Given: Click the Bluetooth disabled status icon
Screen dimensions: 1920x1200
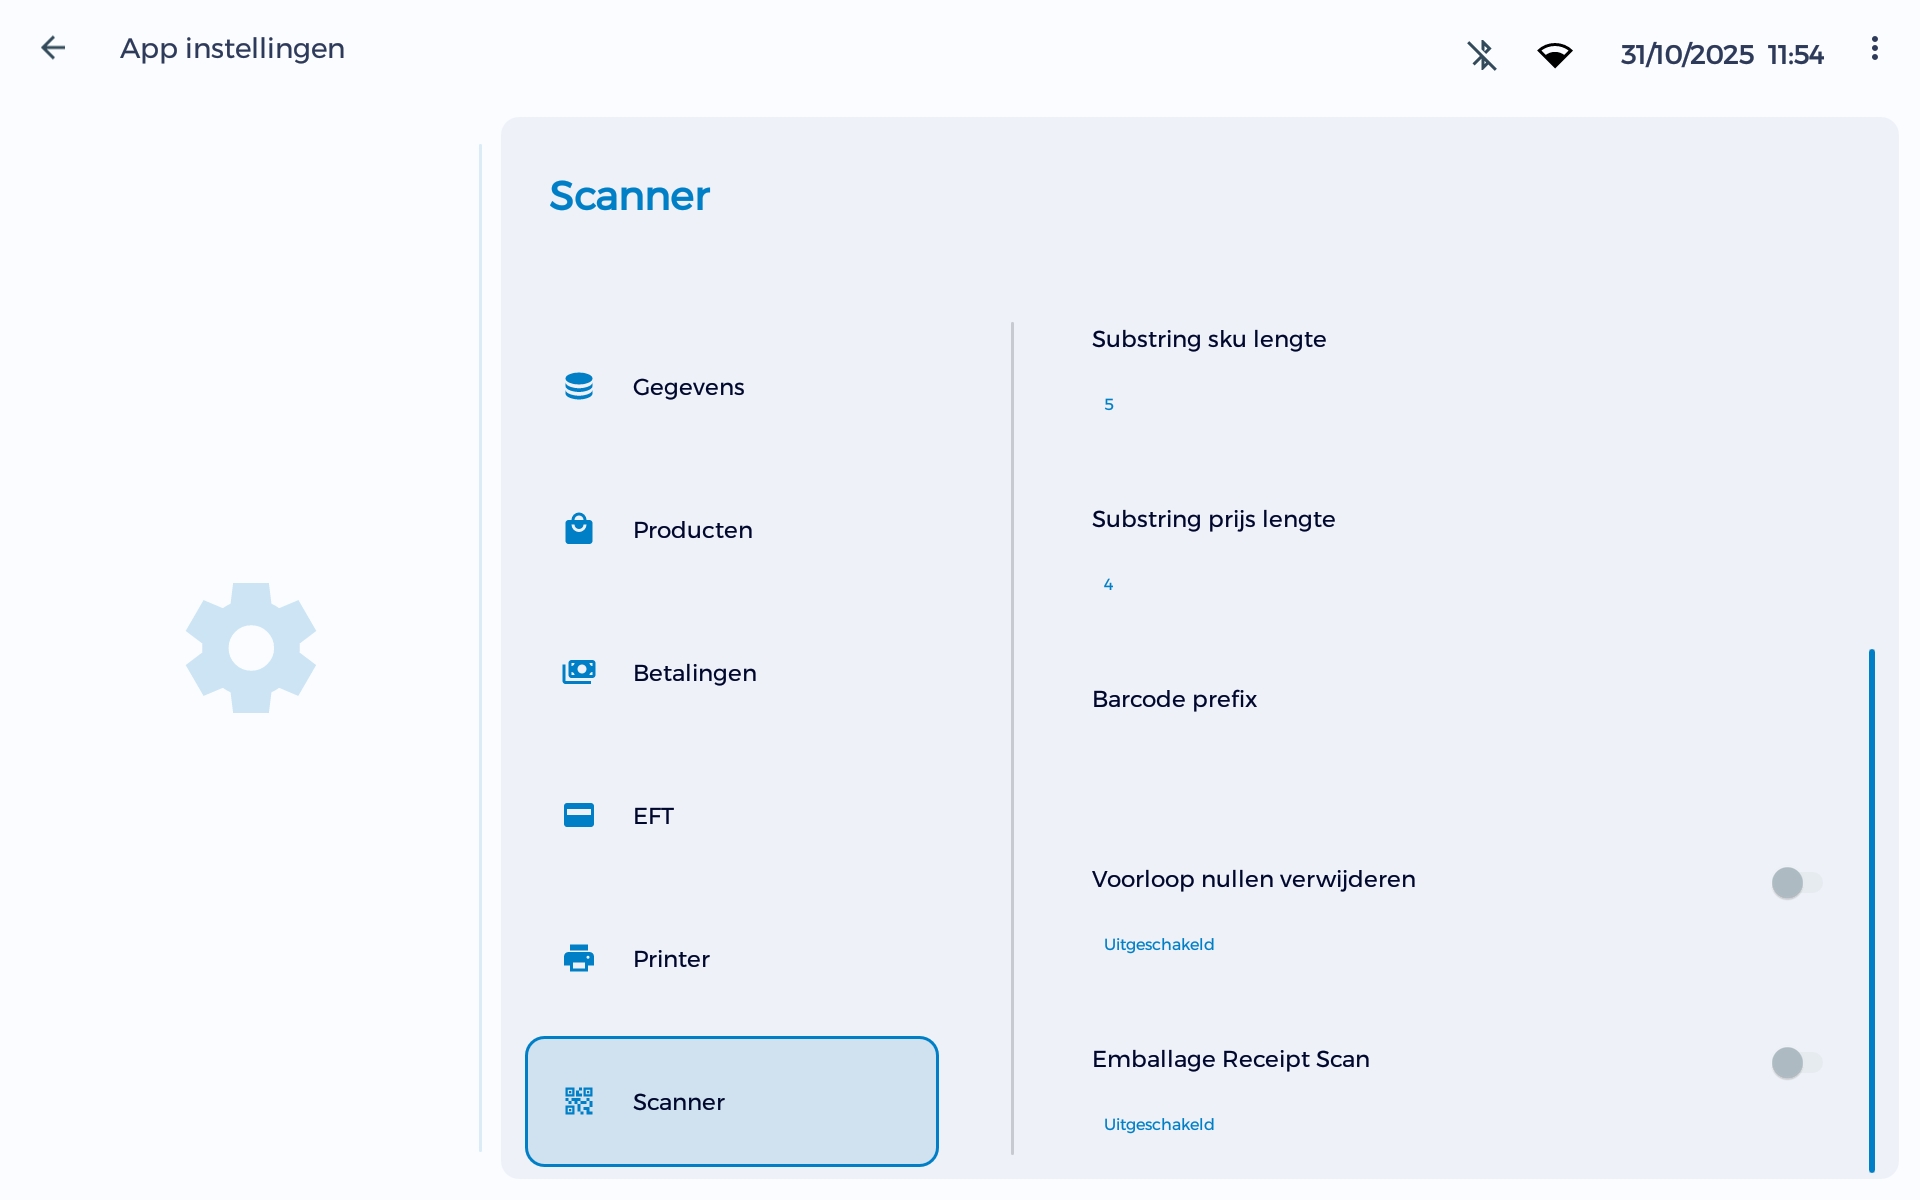Looking at the screenshot, I should click(1482, 55).
